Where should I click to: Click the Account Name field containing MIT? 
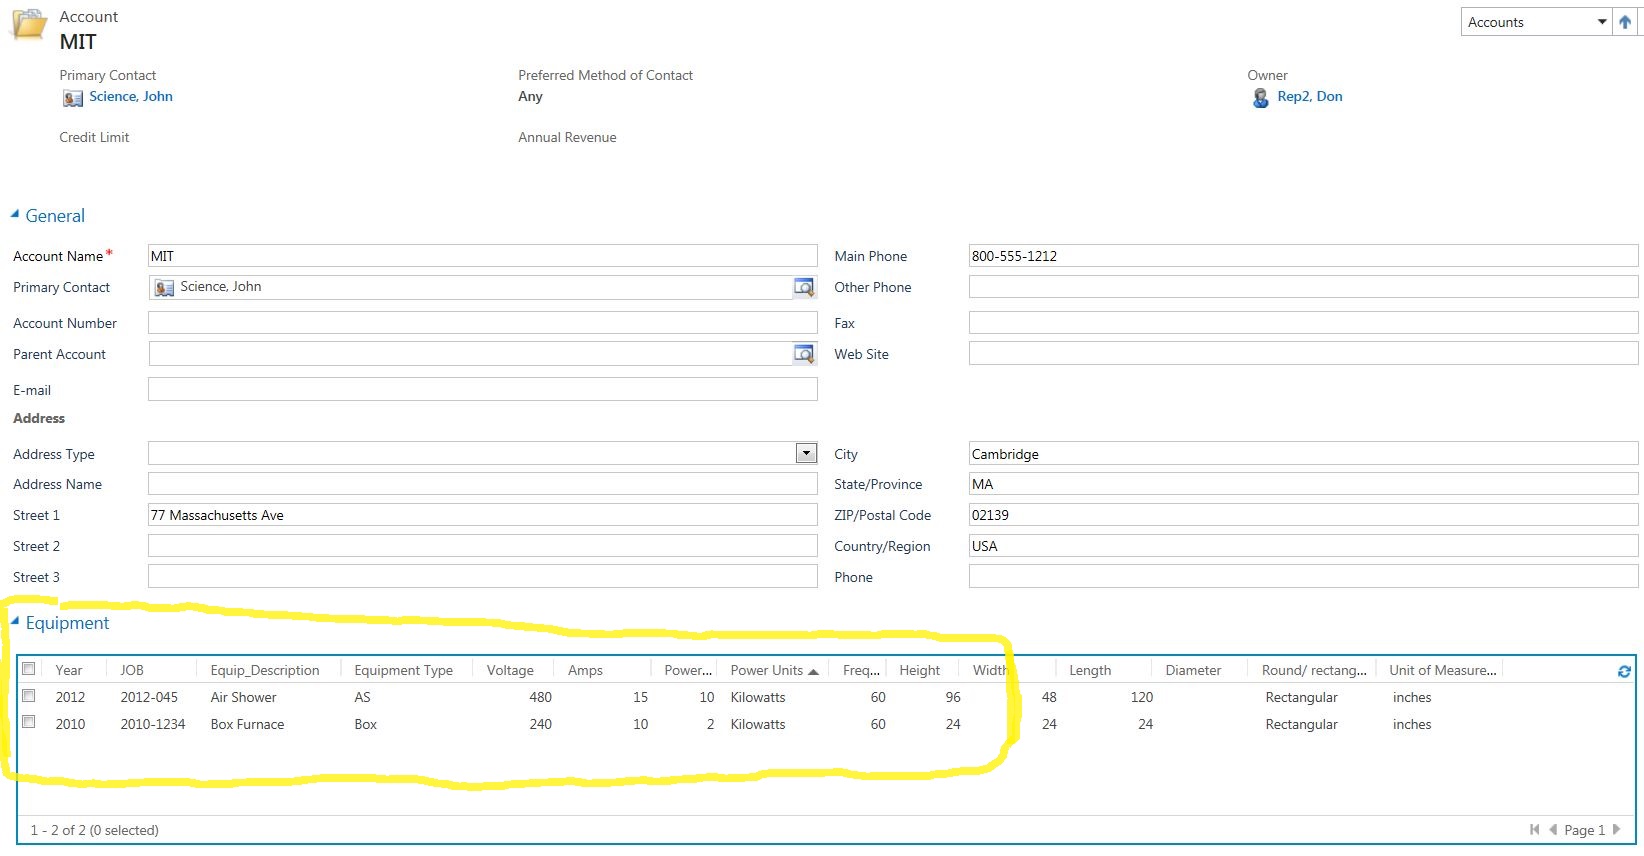tap(482, 256)
